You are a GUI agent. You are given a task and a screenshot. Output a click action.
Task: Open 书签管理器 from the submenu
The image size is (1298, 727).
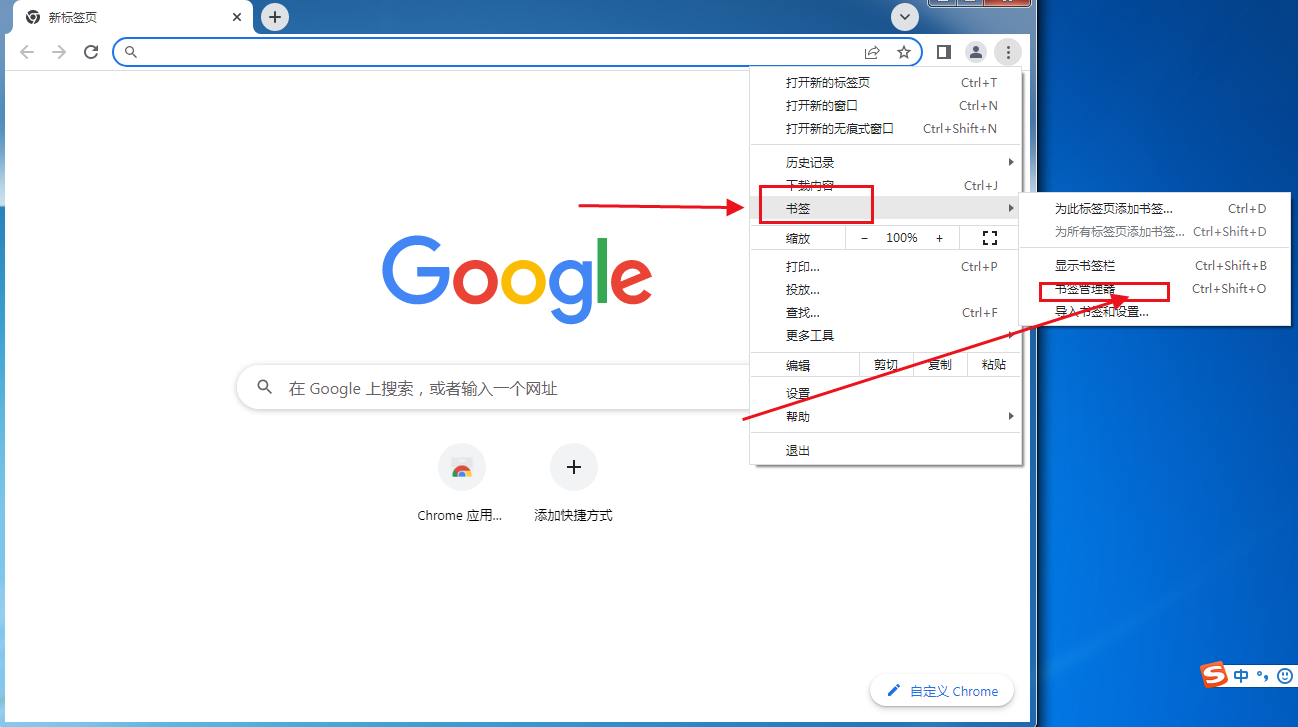(1155, 289)
